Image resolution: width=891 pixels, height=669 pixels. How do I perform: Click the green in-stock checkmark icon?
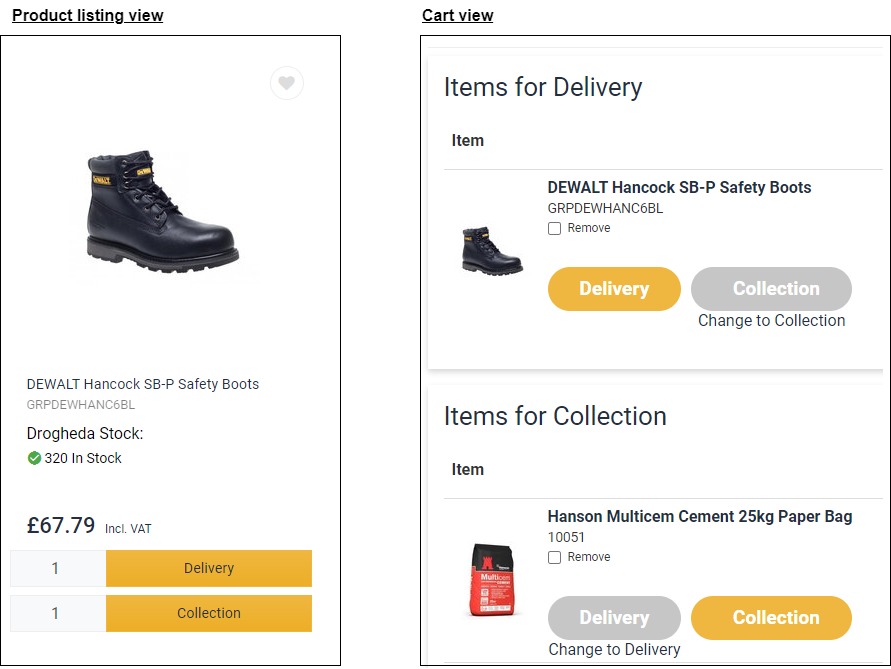click(34, 458)
